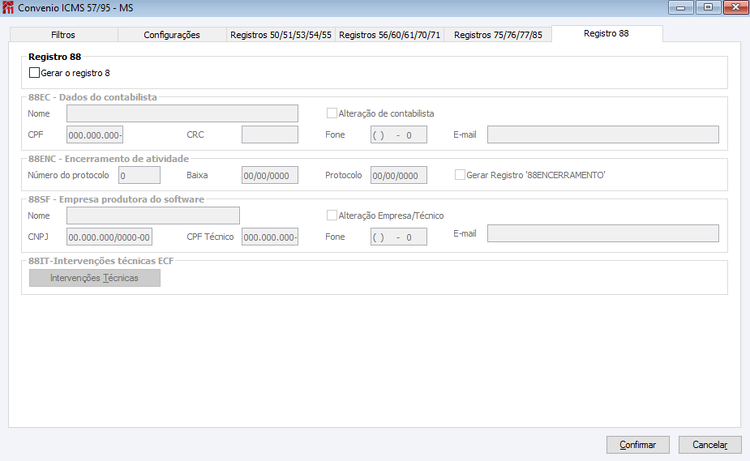Open the Configurações tab

coord(172,35)
